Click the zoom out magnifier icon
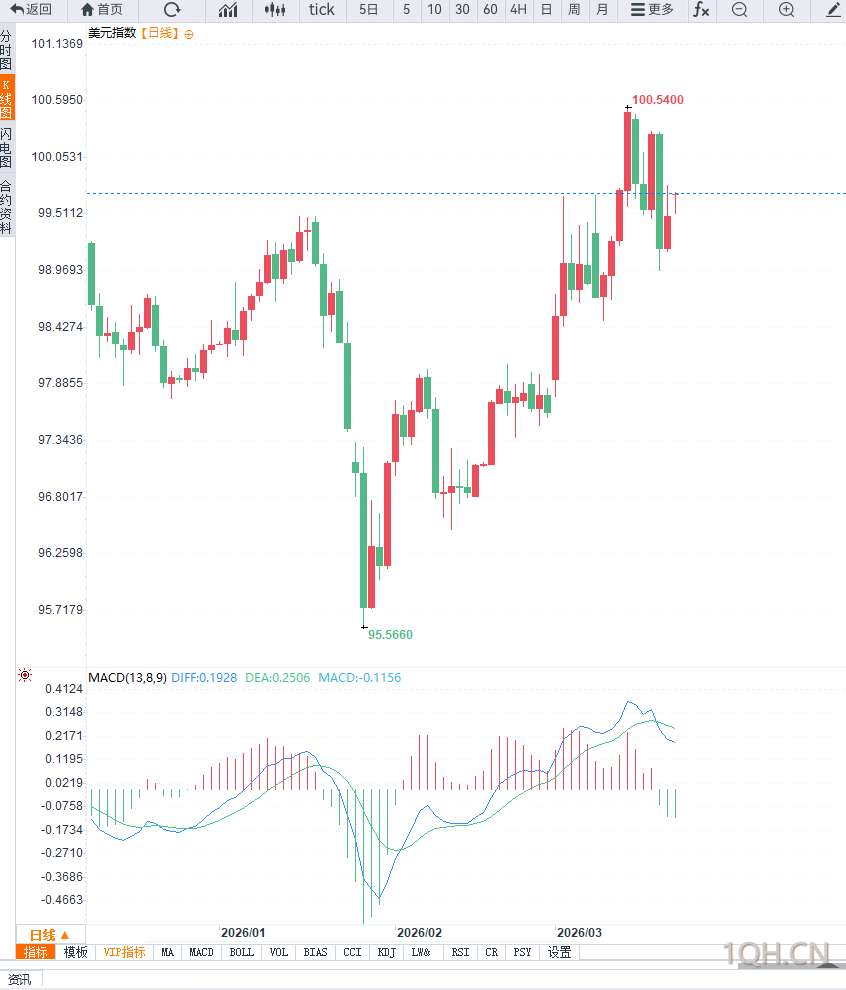Viewport: 846px width, 990px height. 739,10
